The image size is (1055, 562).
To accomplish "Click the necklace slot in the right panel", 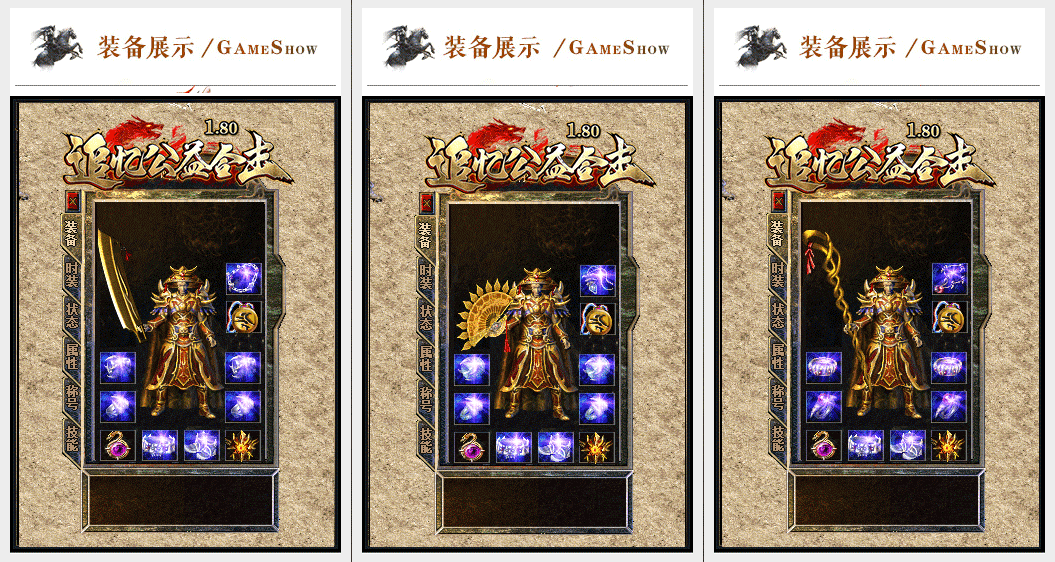I will pyautogui.click(x=949, y=278).
